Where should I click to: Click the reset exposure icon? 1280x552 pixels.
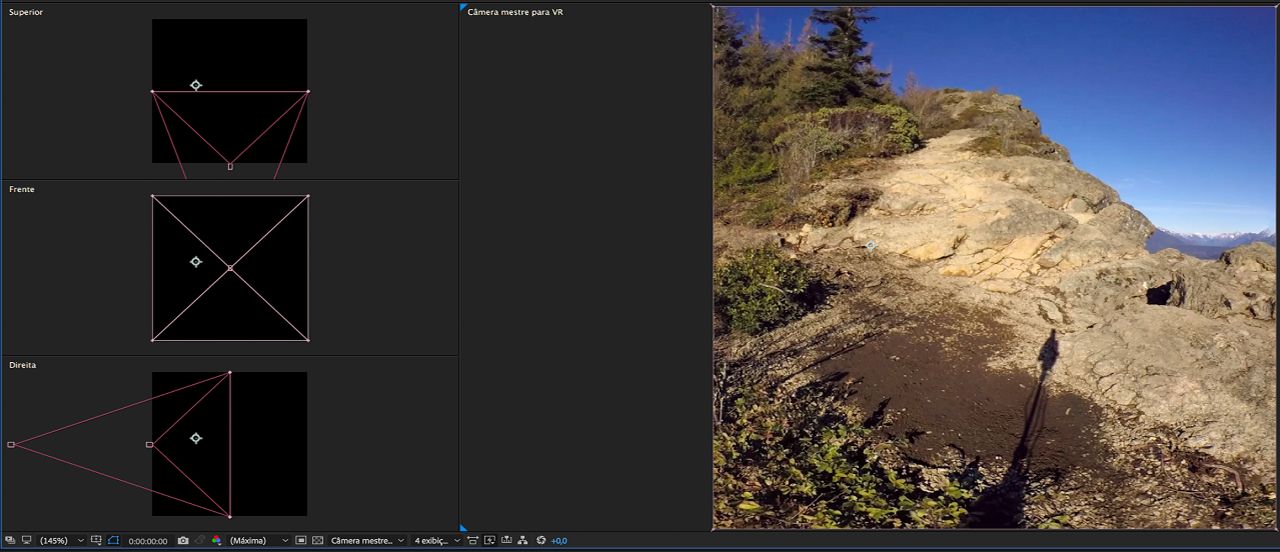541,540
